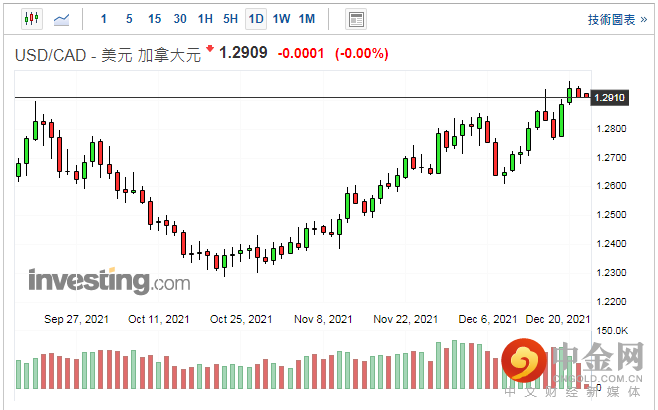Switch to the area line chart icon

click(61, 19)
